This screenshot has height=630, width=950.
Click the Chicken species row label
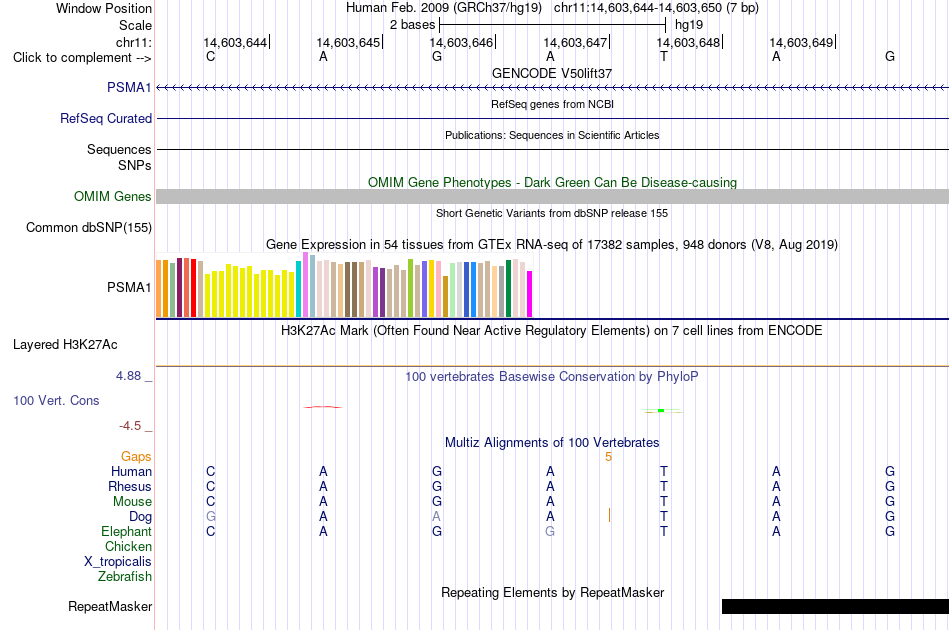128,546
